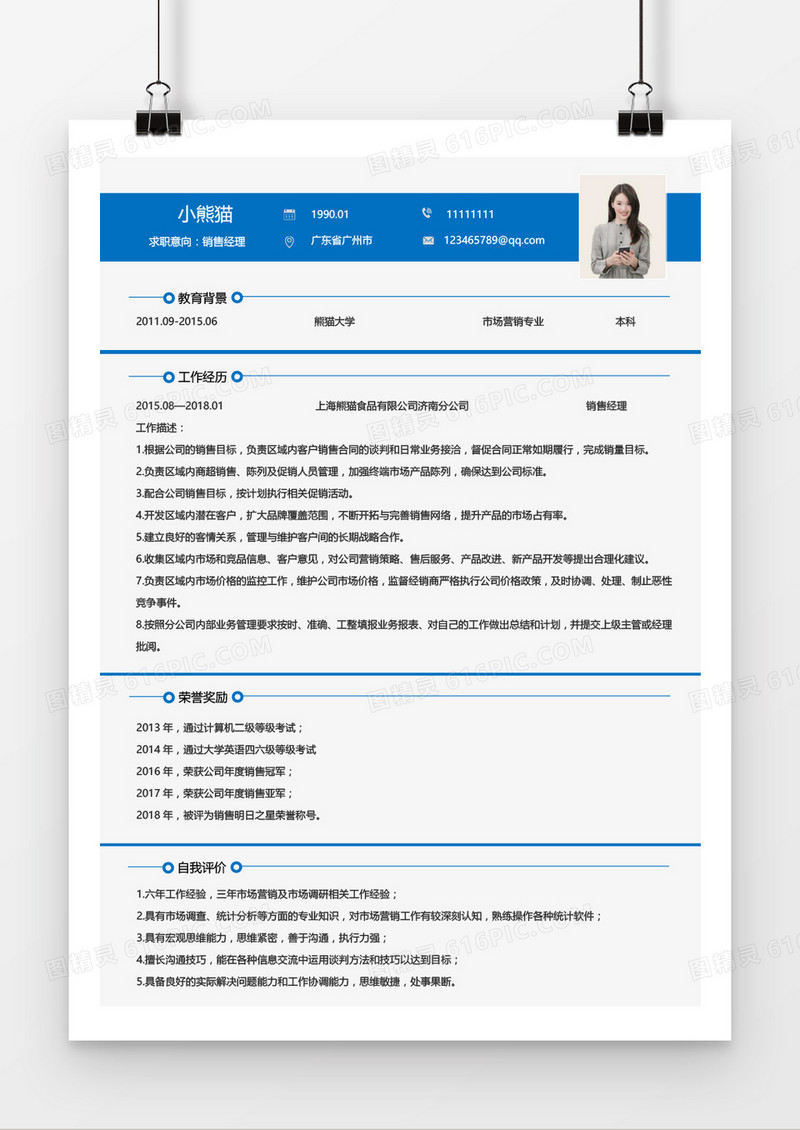Image resolution: width=800 pixels, height=1130 pixels.
Task: Click work item 6 beginning 收集区域内市场和竞品信息
Action: tap(394, 559)
